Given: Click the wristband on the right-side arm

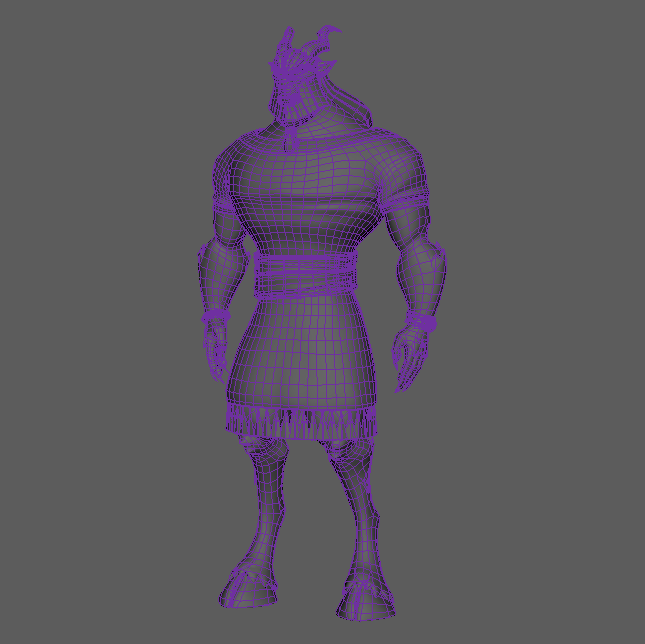Looking at the screenshot, I should point(424,322).
